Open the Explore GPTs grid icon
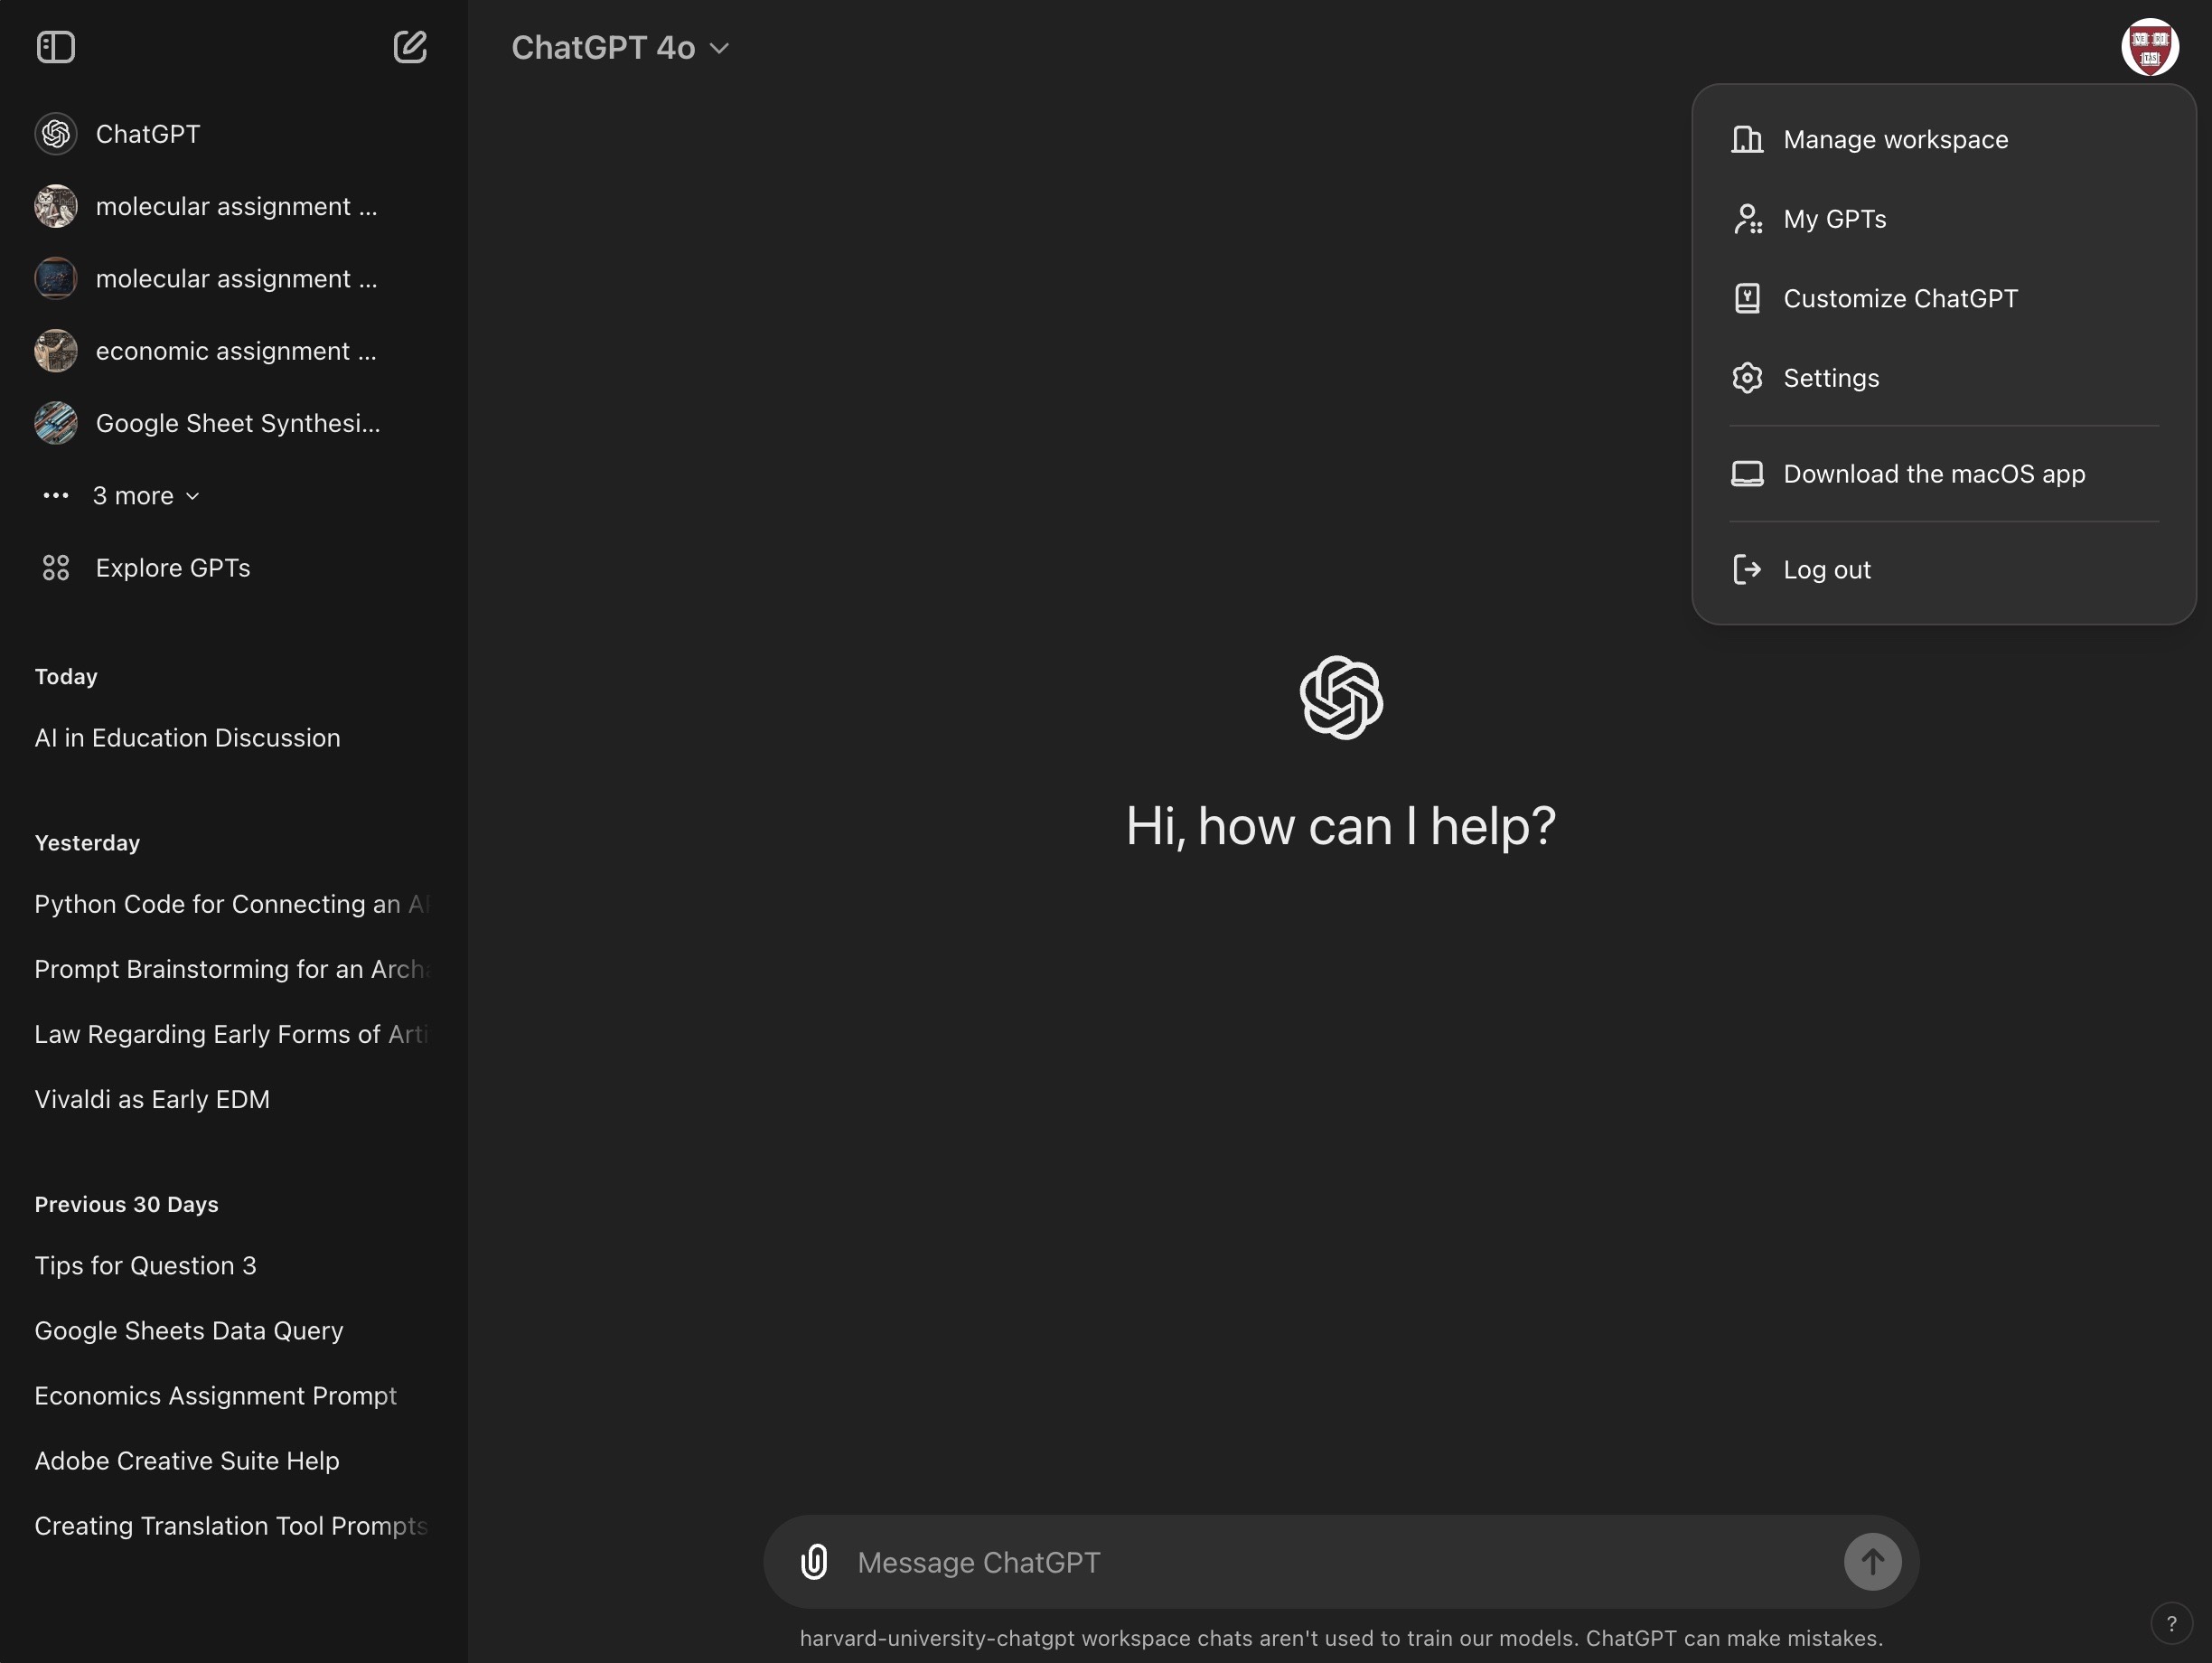2212x1663 pixels. point(56,568)
